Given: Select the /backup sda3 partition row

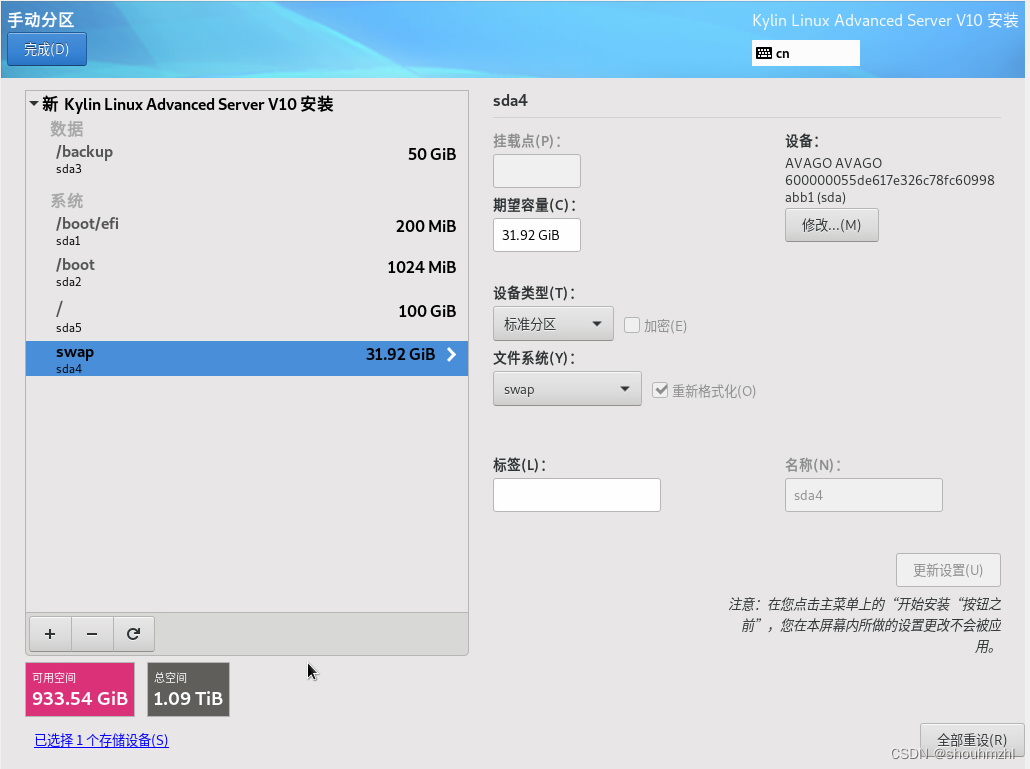Looking at the screenshot, I should click(x=247, y=159).
